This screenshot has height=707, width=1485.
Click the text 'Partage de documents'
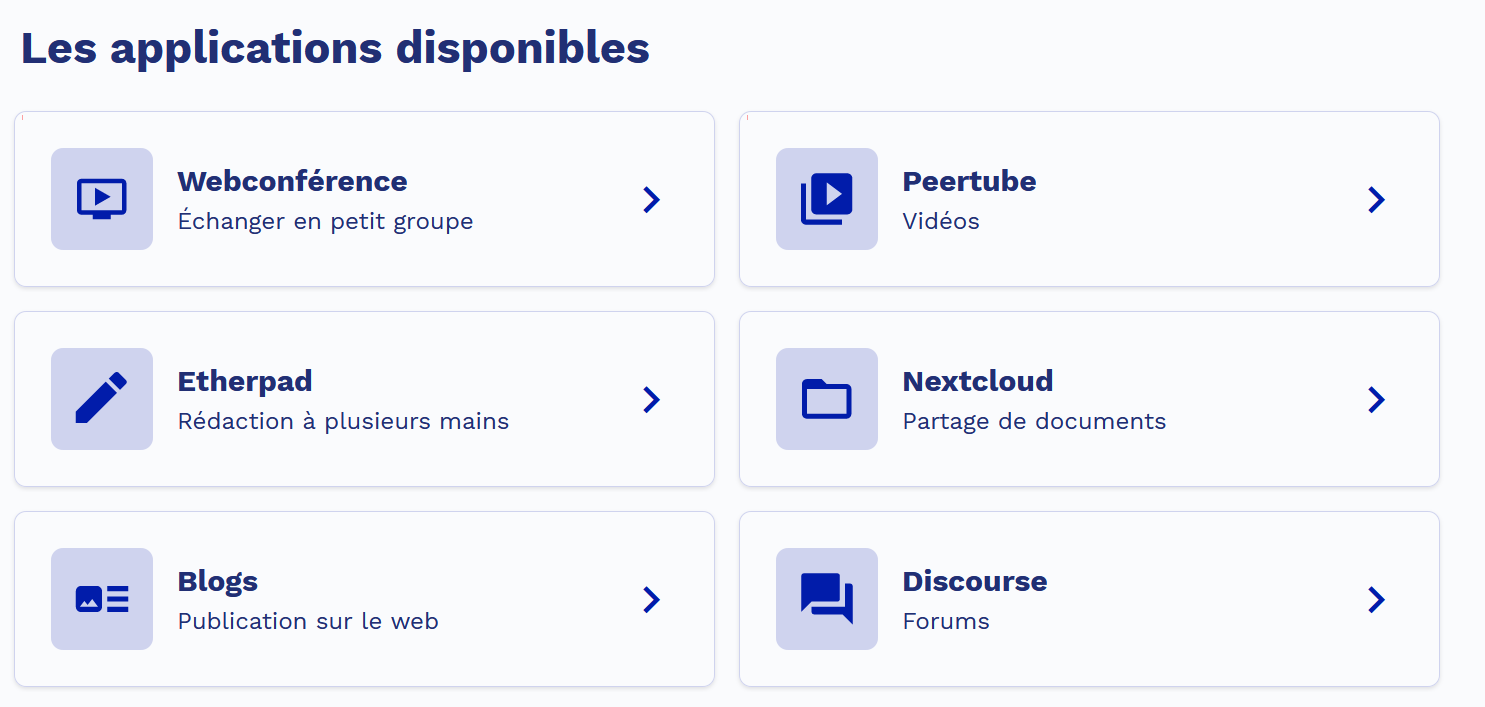click(x=1034, y=421)
